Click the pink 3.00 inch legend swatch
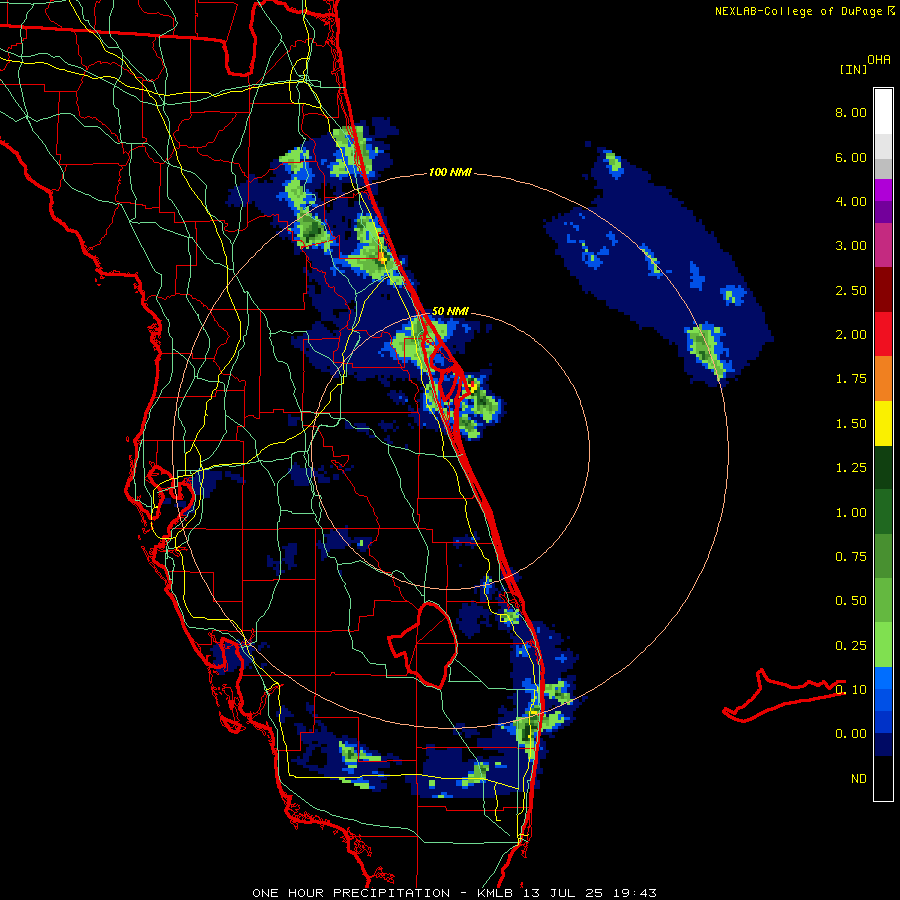 pyautogui.click(x=883, y=245)
